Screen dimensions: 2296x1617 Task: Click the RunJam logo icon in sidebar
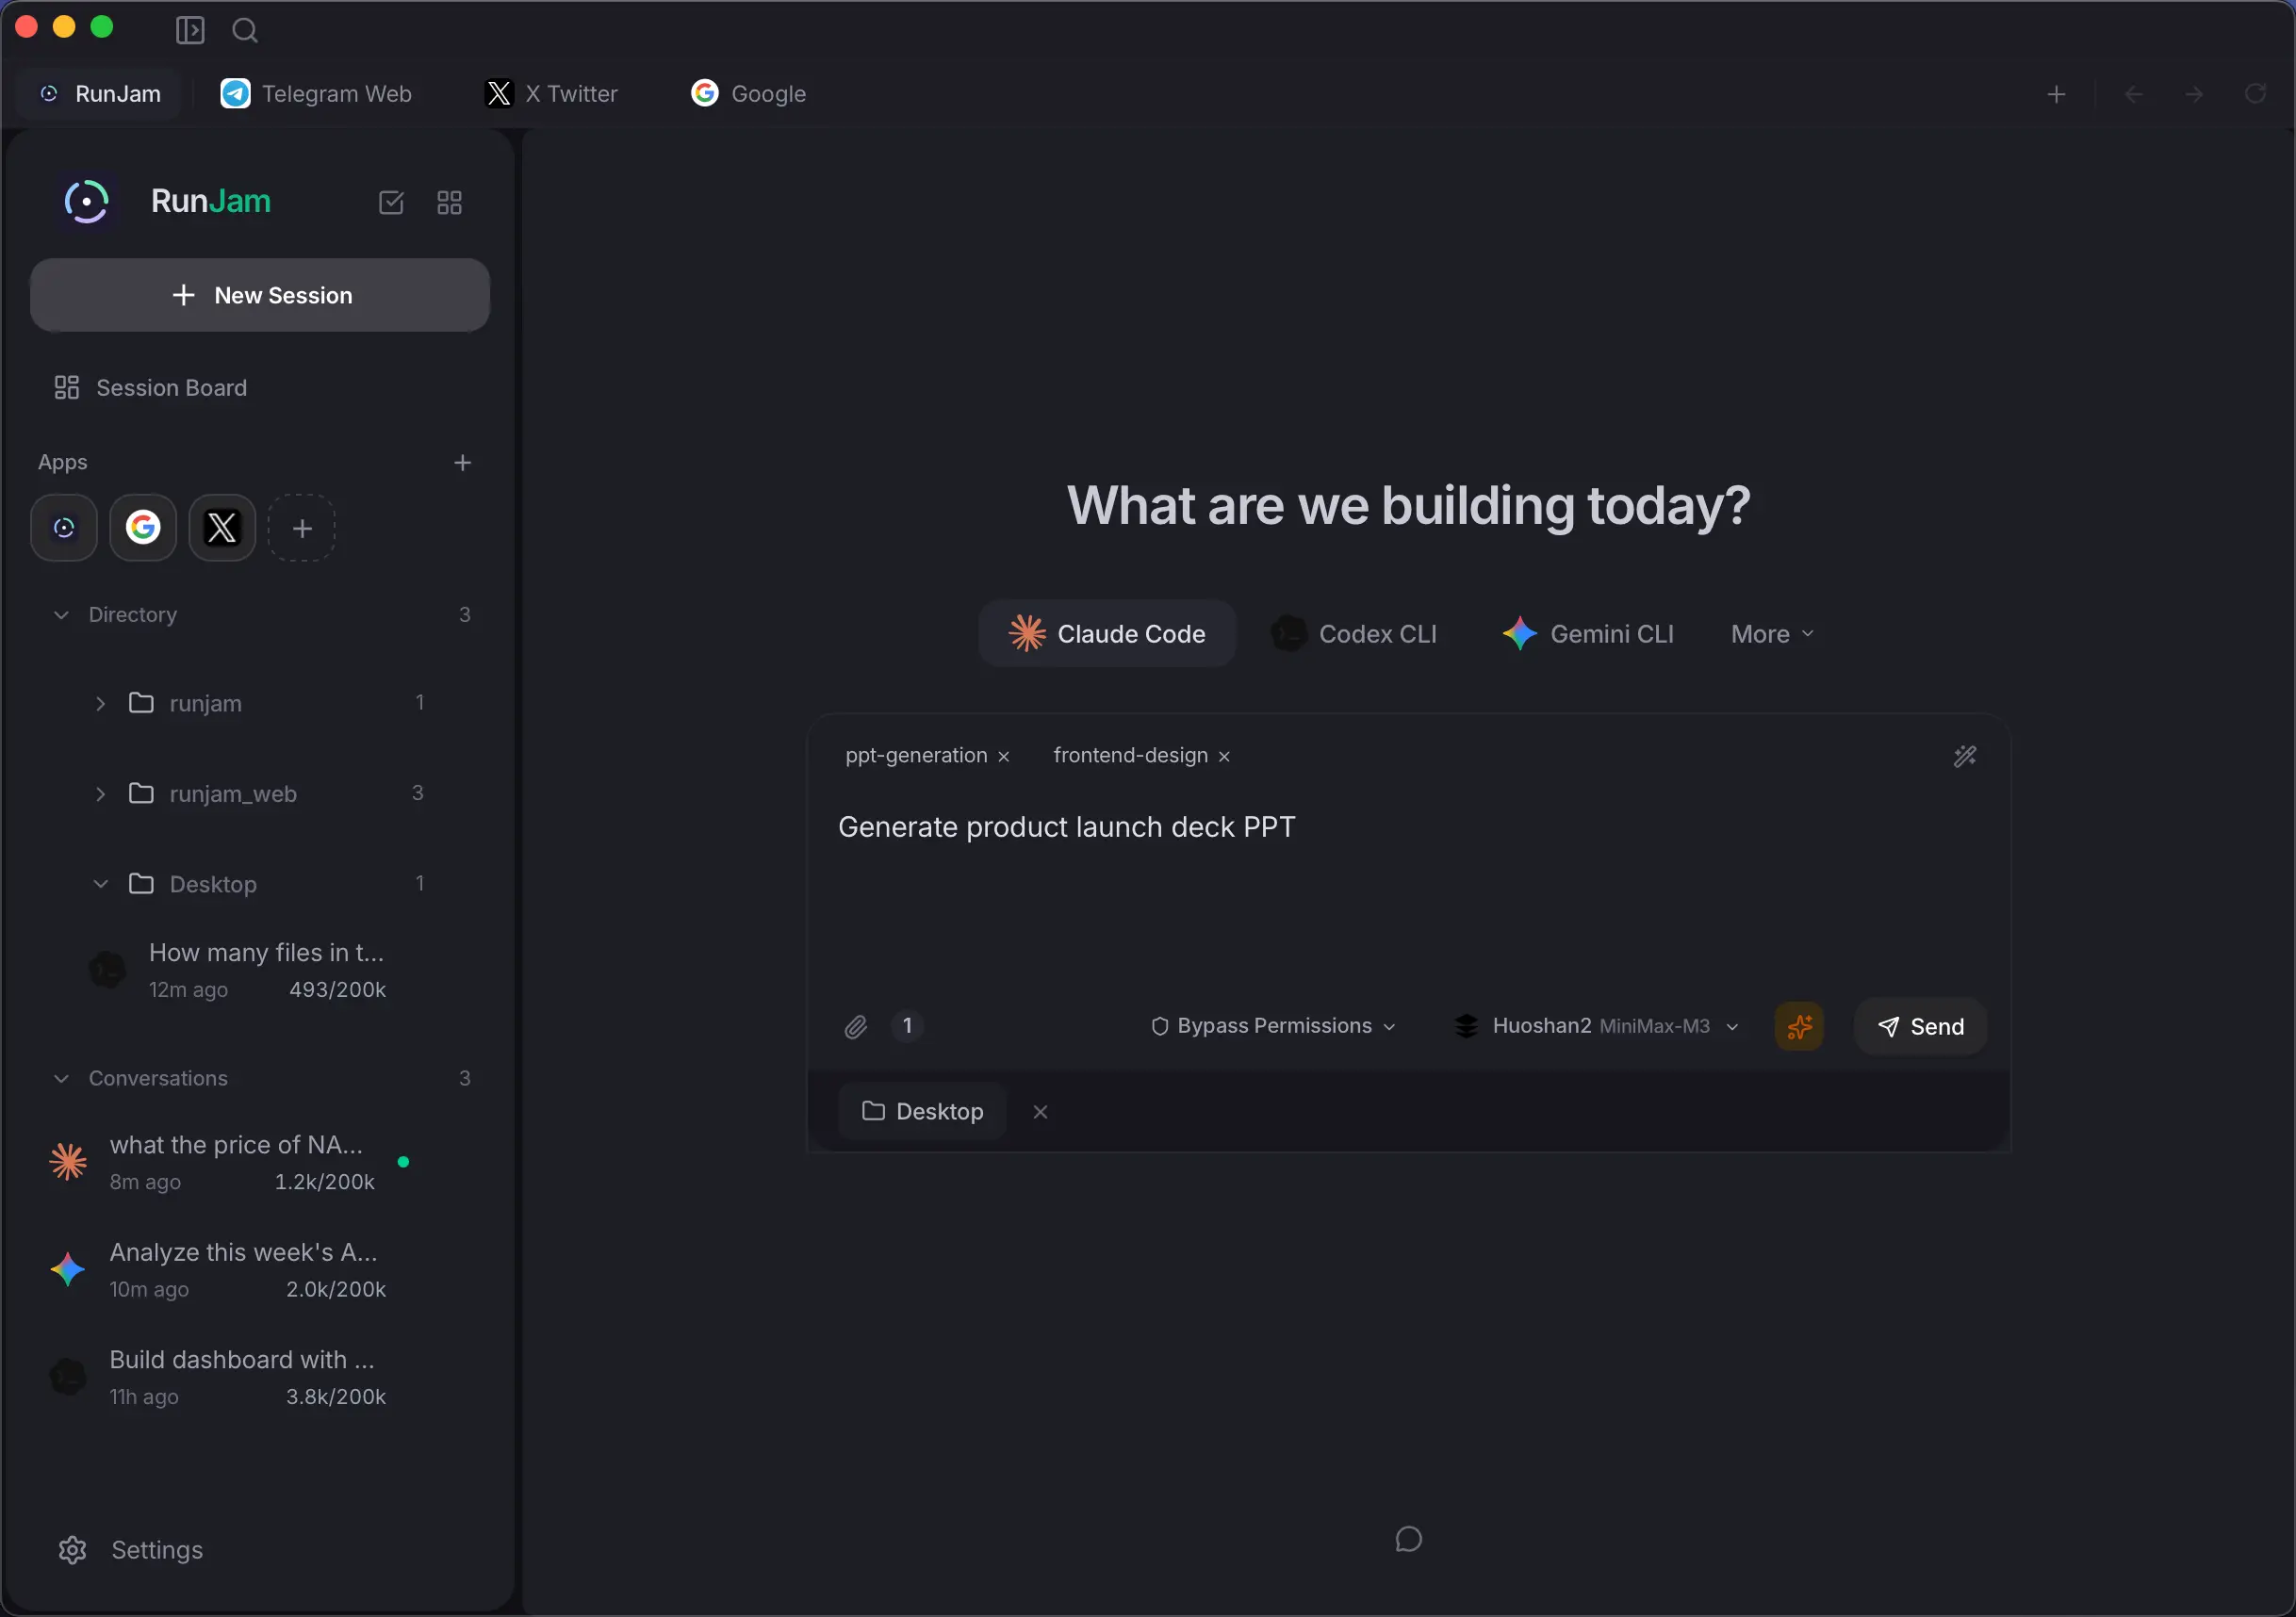[87, 202]
